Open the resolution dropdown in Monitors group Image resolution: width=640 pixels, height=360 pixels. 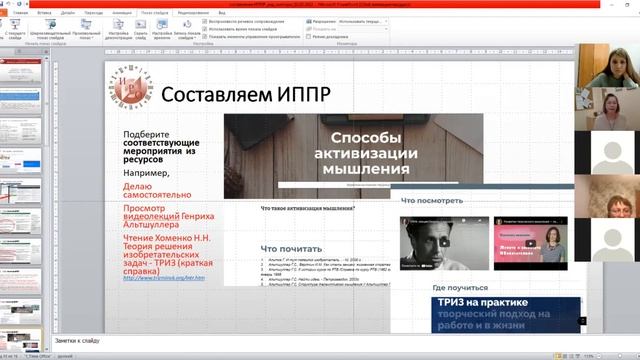tap(363, 21)
